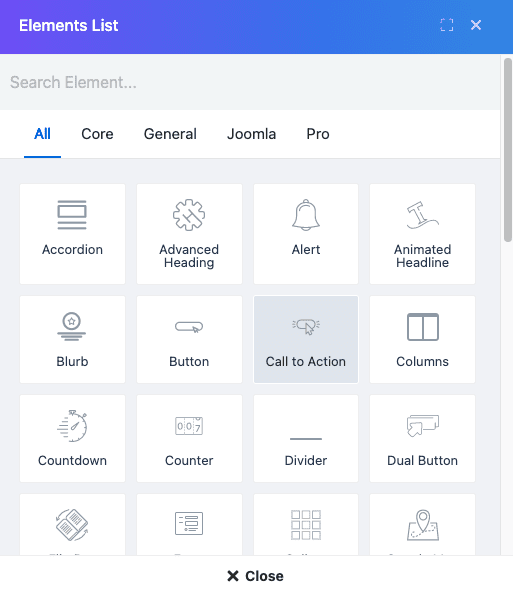Viewport: 513px width, 595px height.
Task: Insert the Countdown timer element
Action: tap(72, 439)
